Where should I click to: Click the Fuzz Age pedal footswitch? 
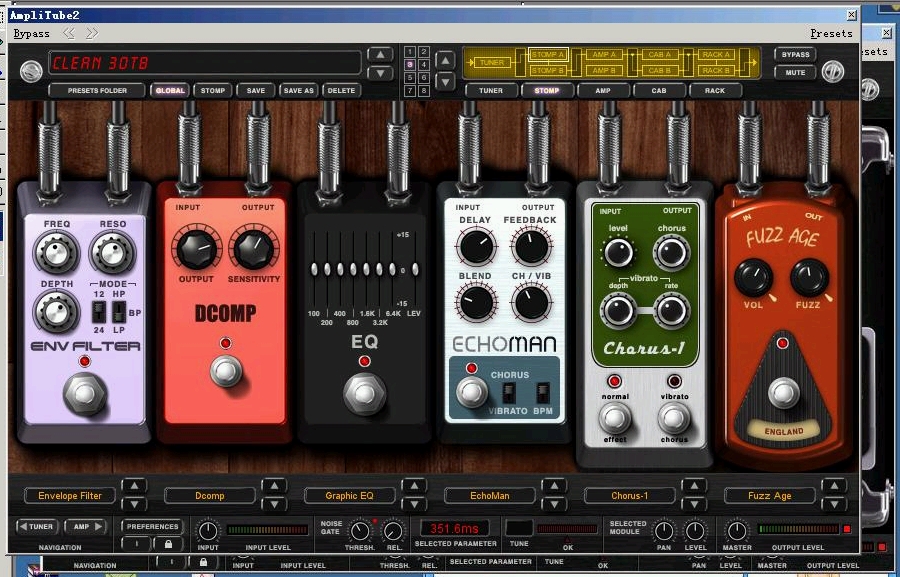point(783,393)
